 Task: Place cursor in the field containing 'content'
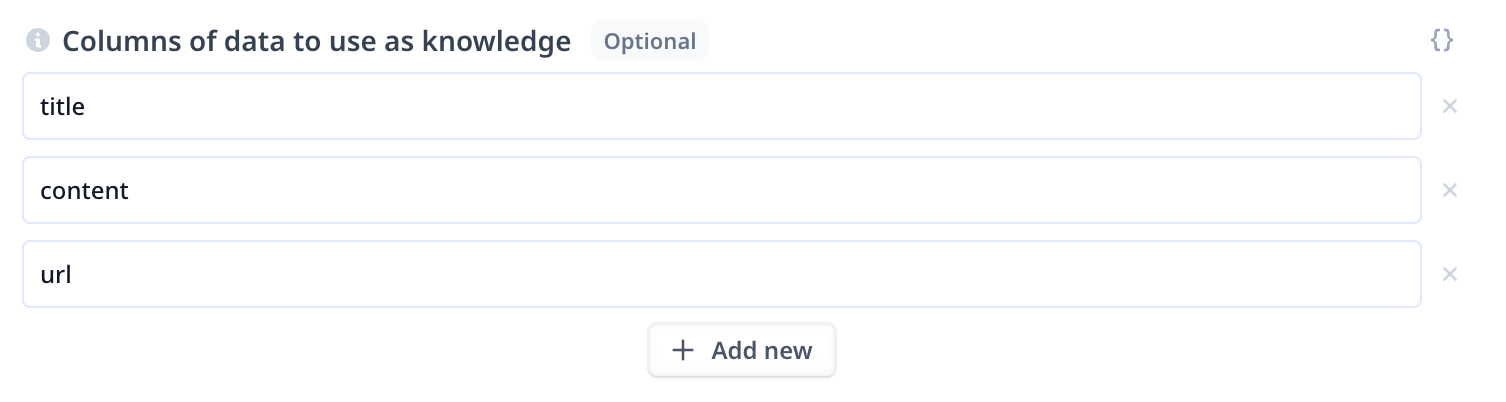722,190
